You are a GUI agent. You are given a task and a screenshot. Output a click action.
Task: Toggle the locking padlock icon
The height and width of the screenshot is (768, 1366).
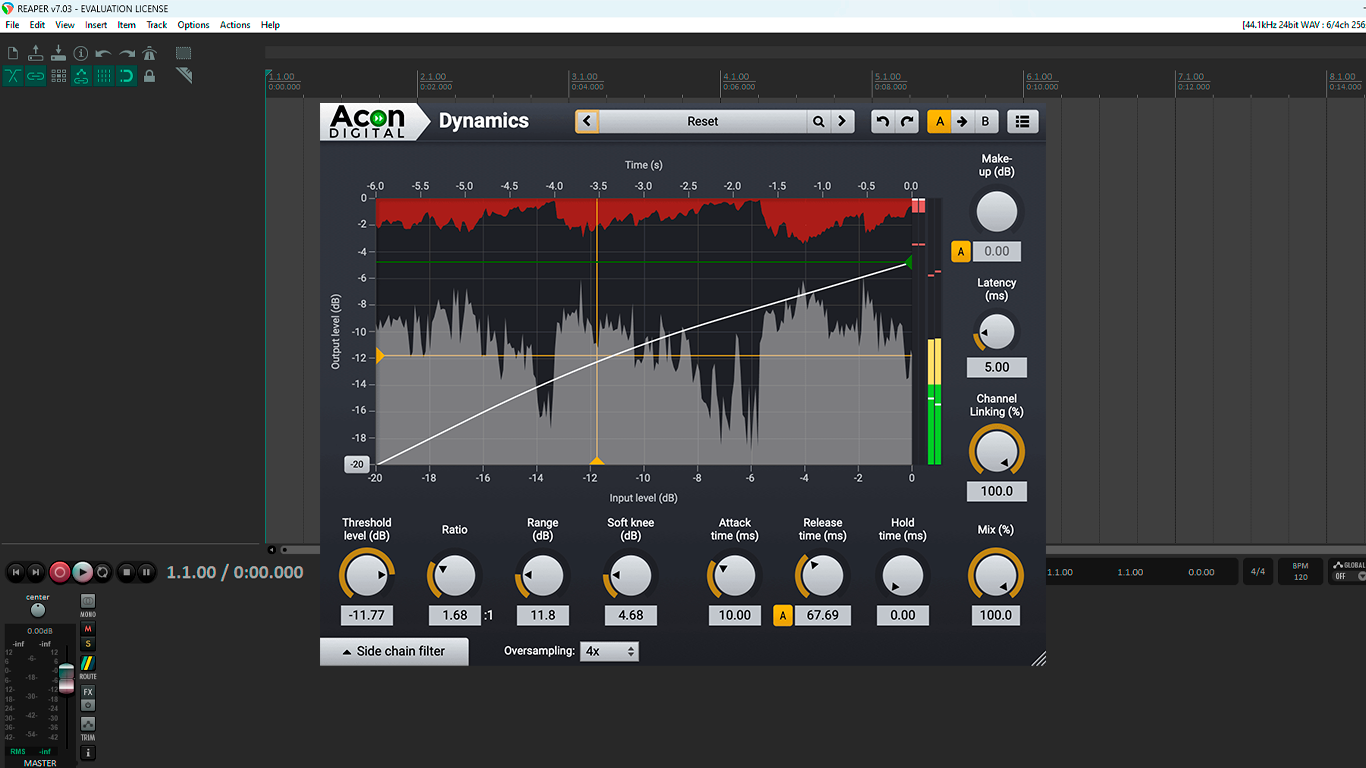coord(150,76)
